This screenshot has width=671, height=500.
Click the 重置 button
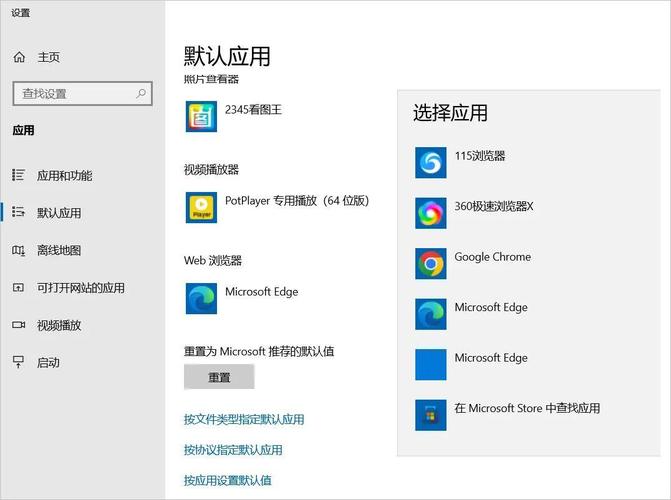click(x=219, y=377)
